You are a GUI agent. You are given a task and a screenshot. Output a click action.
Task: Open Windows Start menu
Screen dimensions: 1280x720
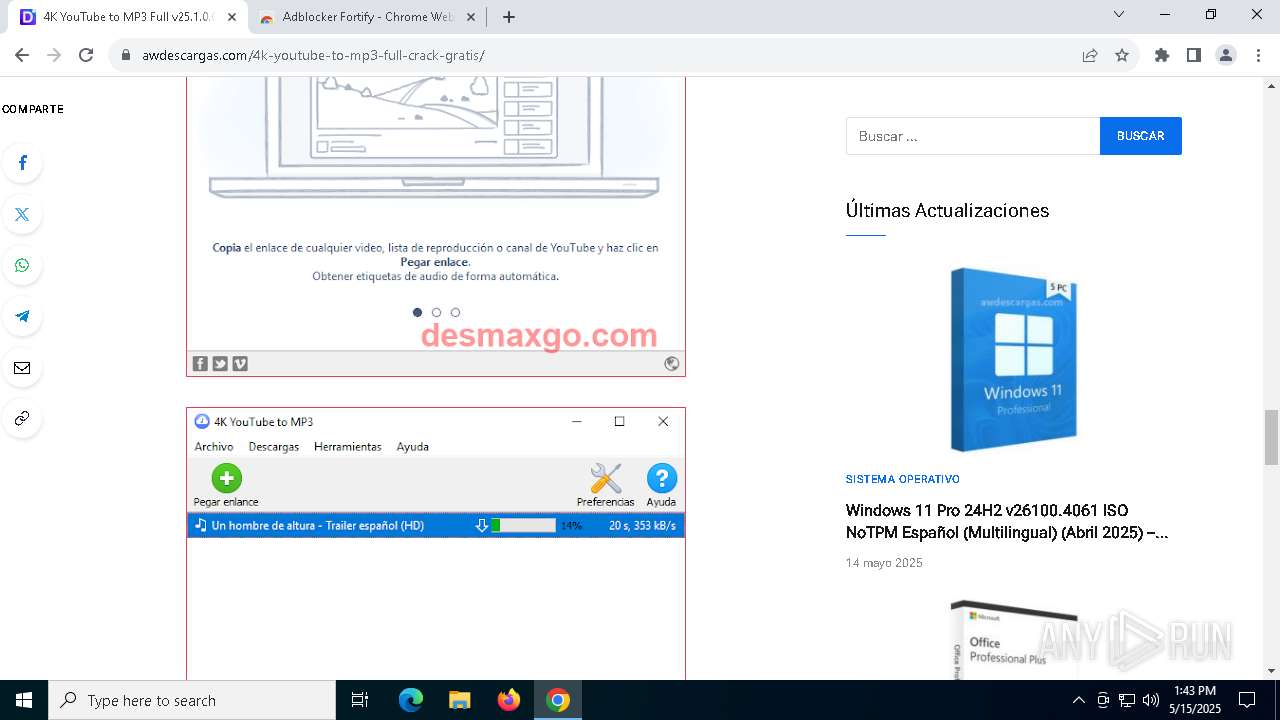(x=24, y=700)
